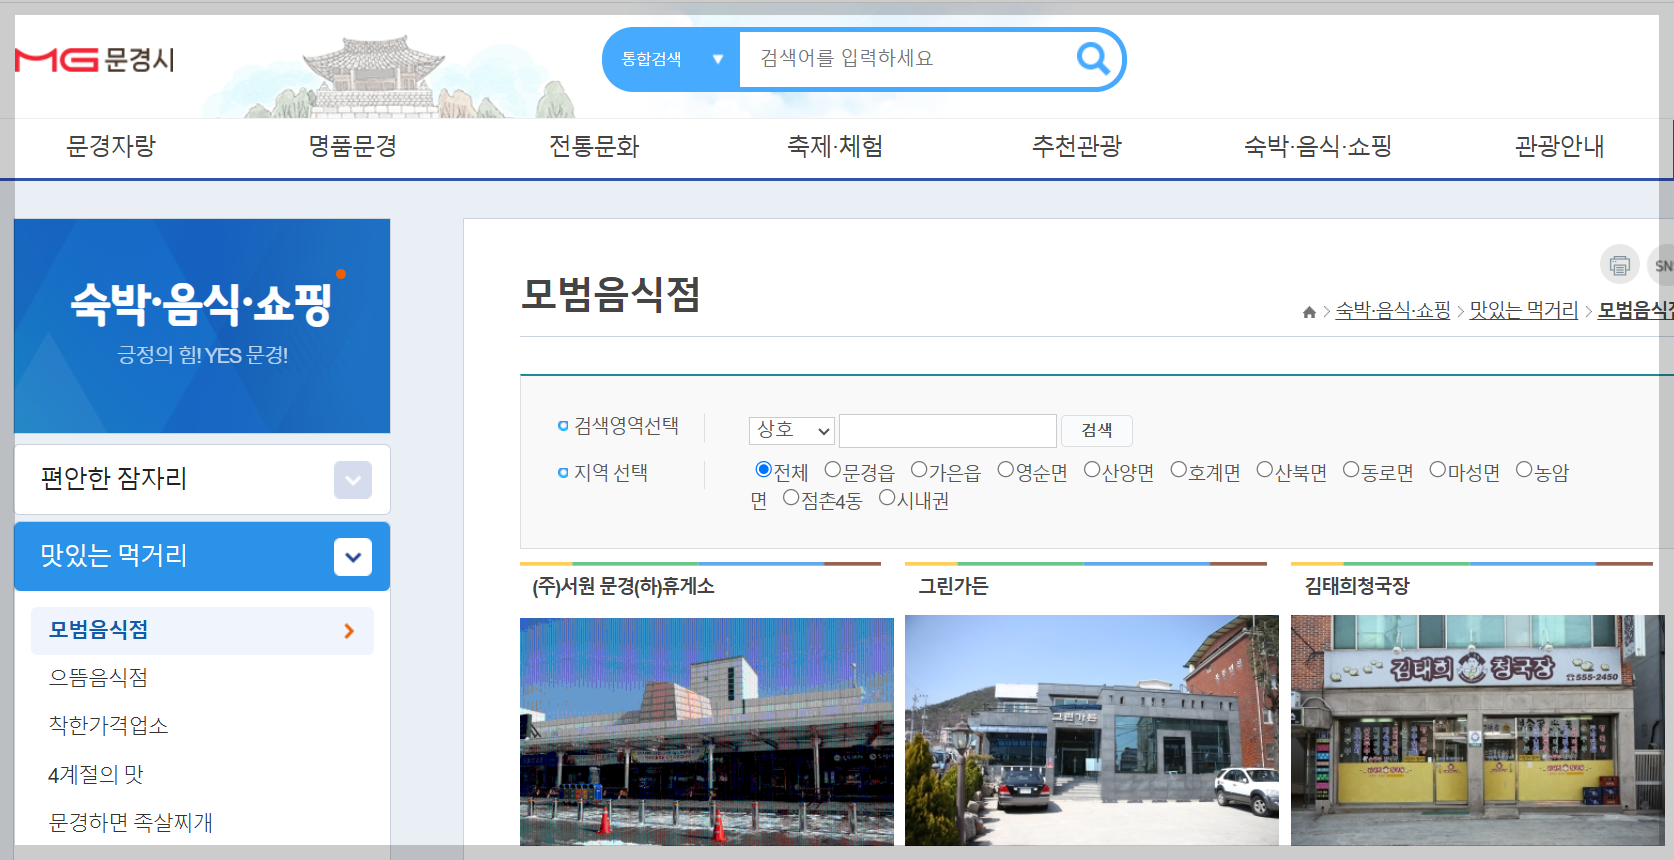Open the 전통문화 menu
Viewport: 1674px width, 860px height.
[594, 146]
